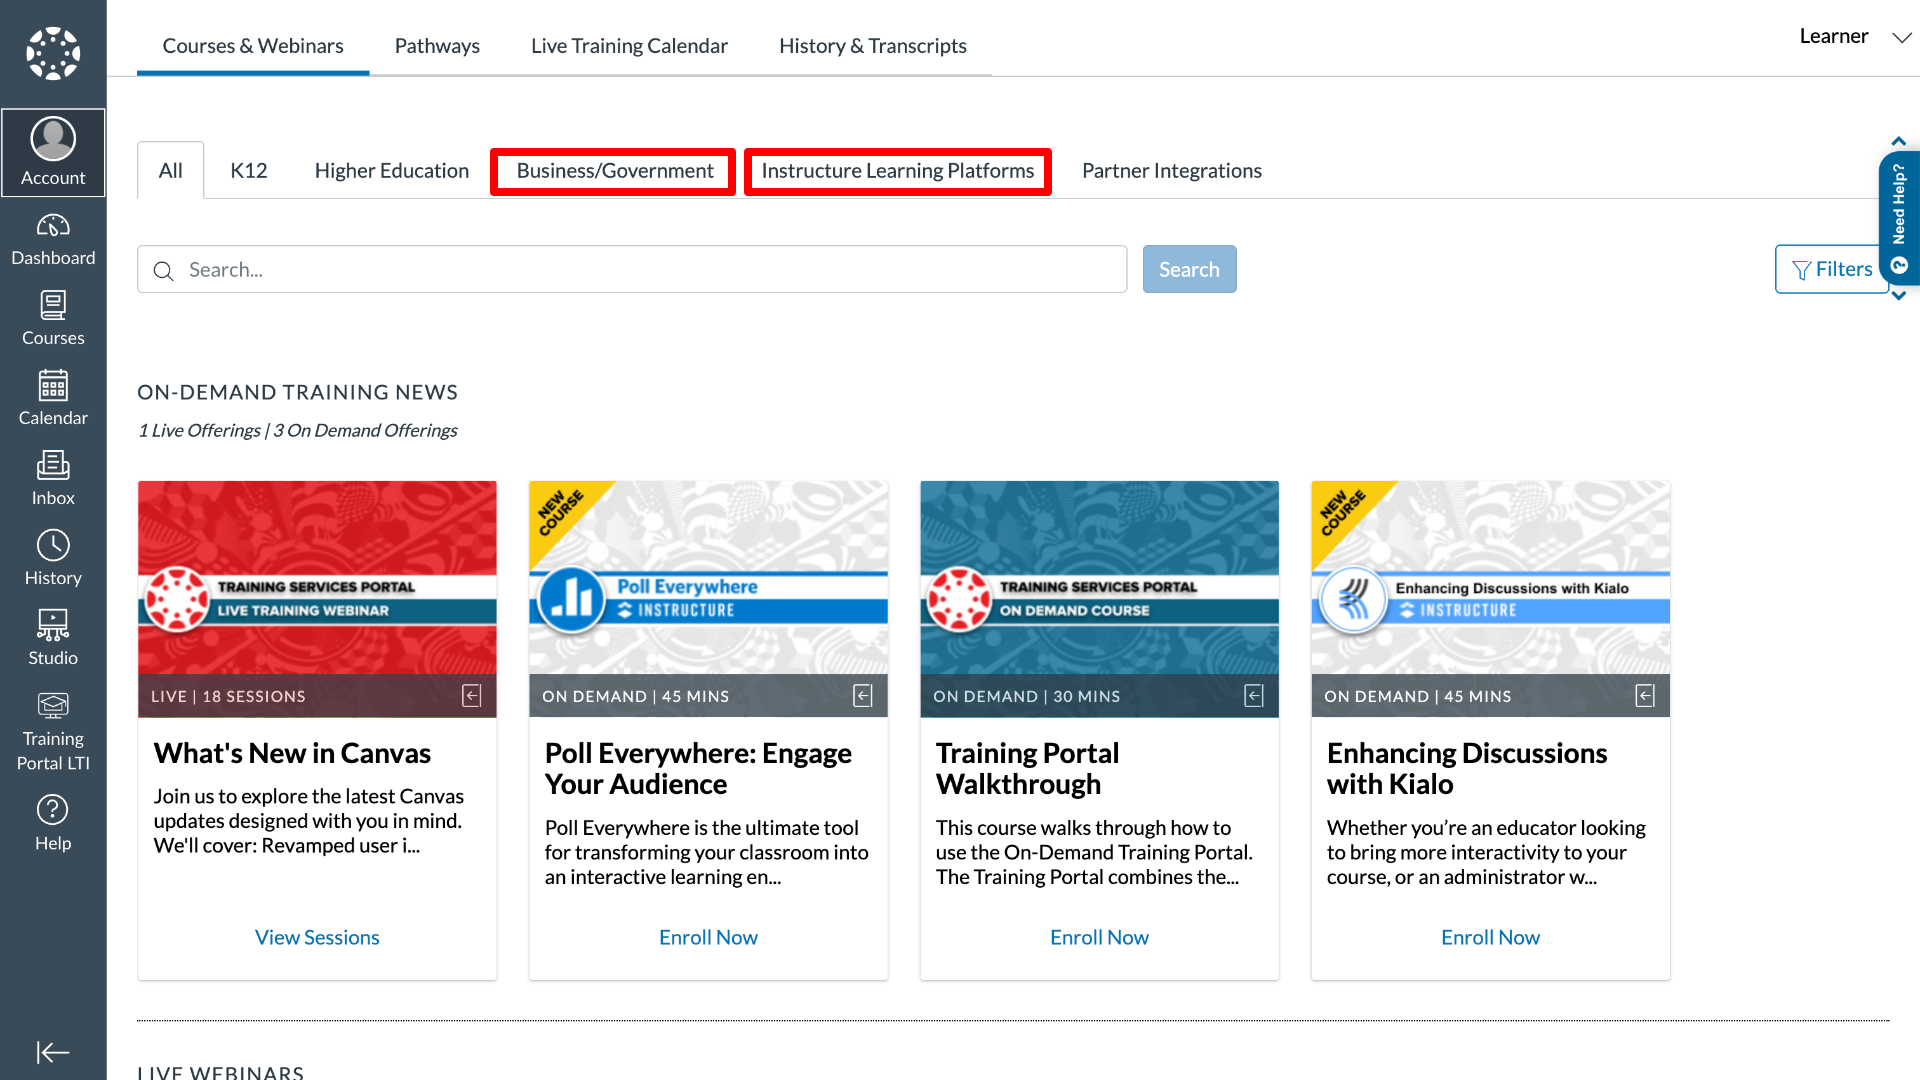The height and width of the screenshot is (1080, 1920).
Task: Collapse the global navigation sidebar
Action: click(x=53, y=1052)
